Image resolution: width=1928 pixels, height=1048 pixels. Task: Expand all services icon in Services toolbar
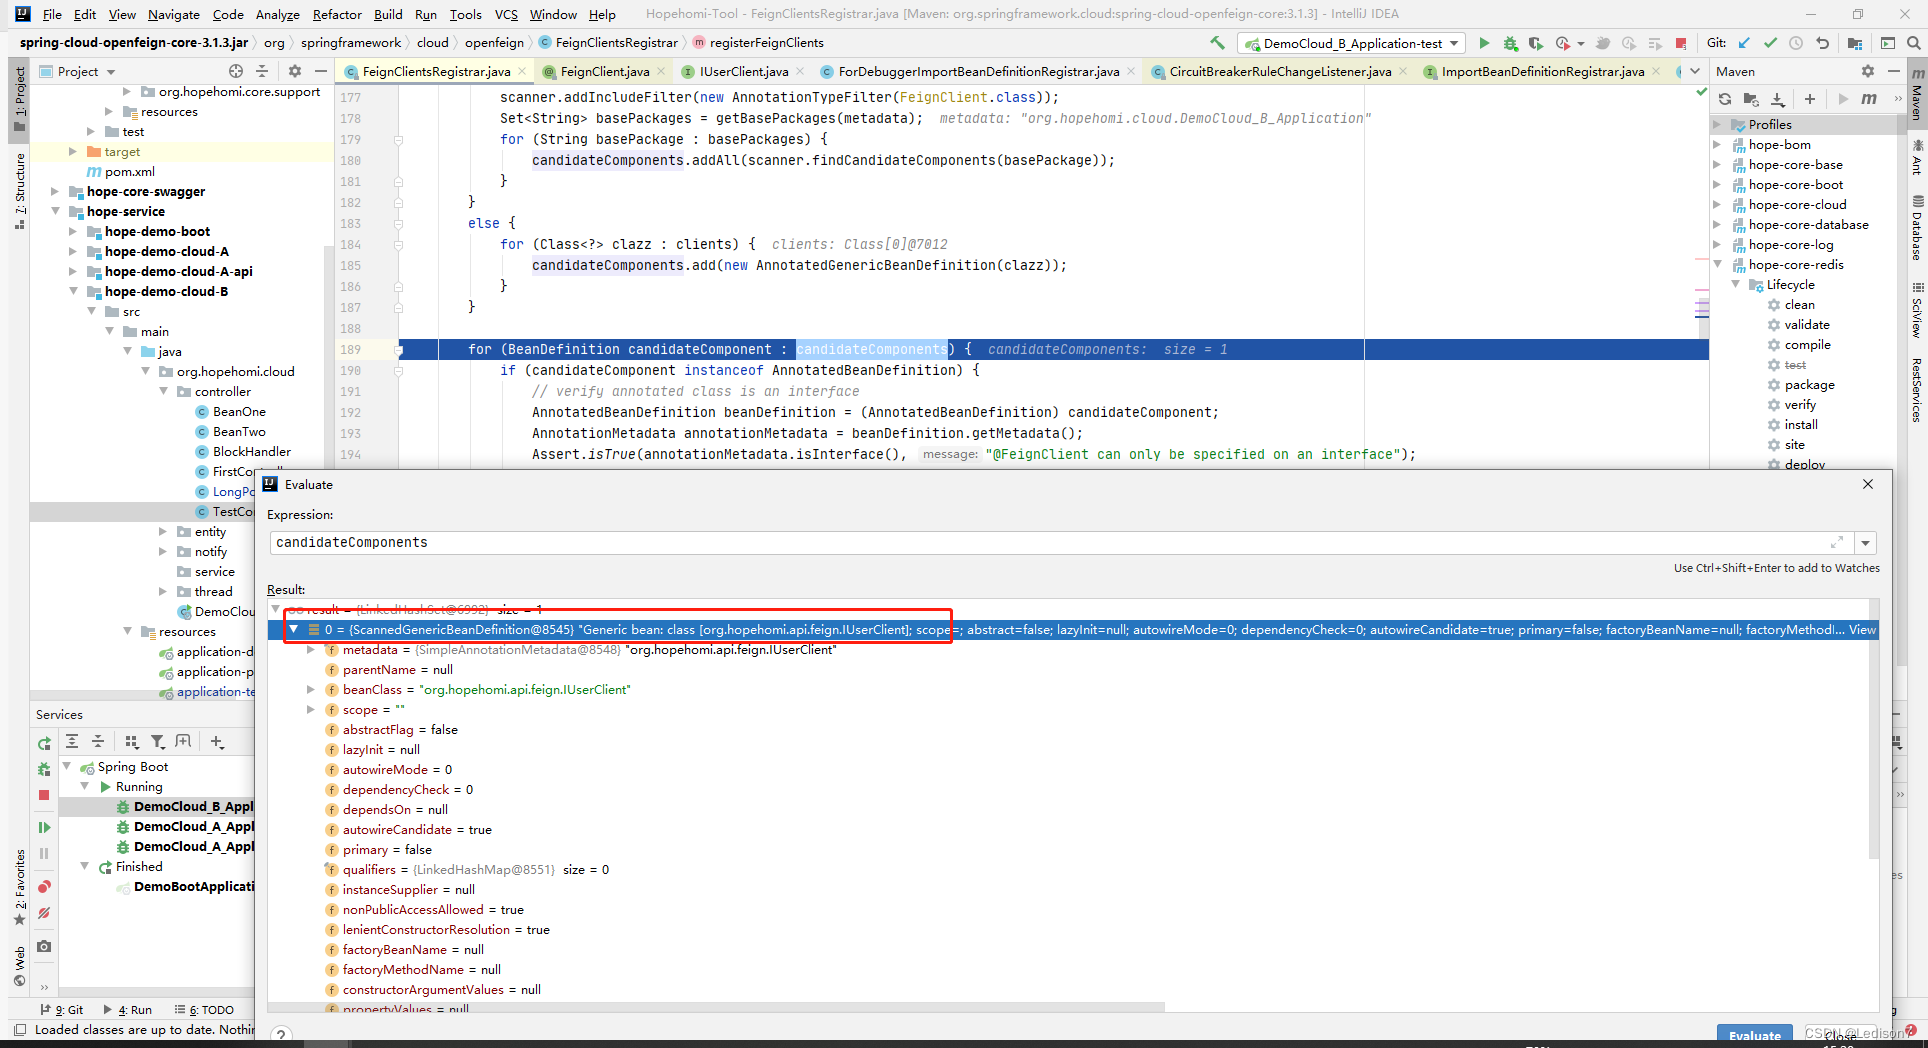(x=72, y=741)
